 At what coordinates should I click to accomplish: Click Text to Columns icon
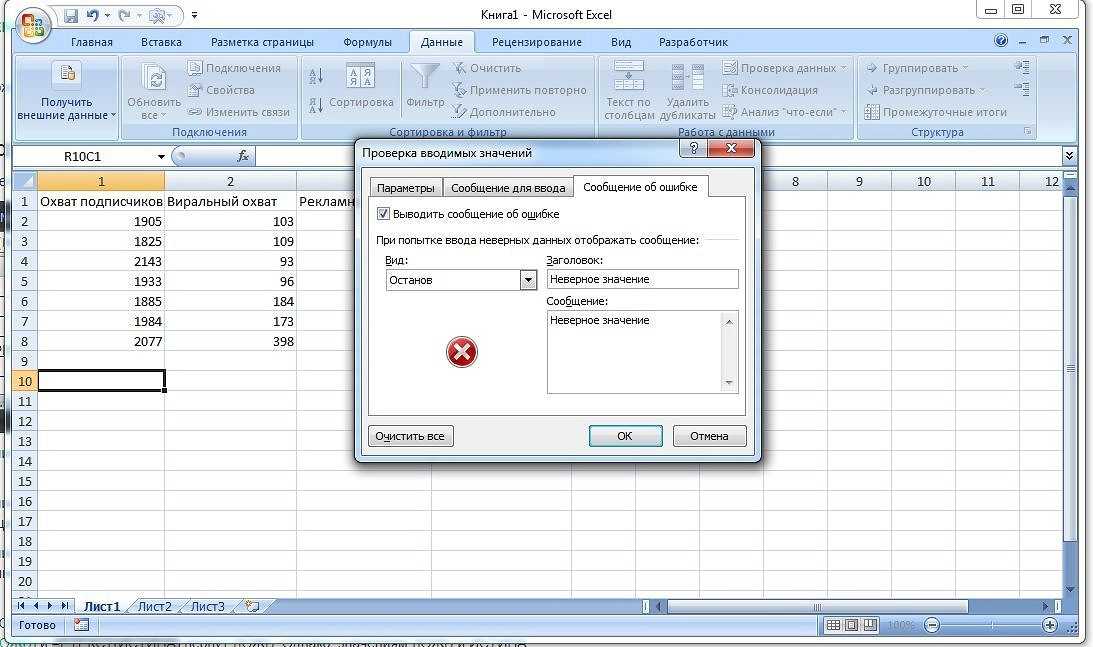point(629,75)
